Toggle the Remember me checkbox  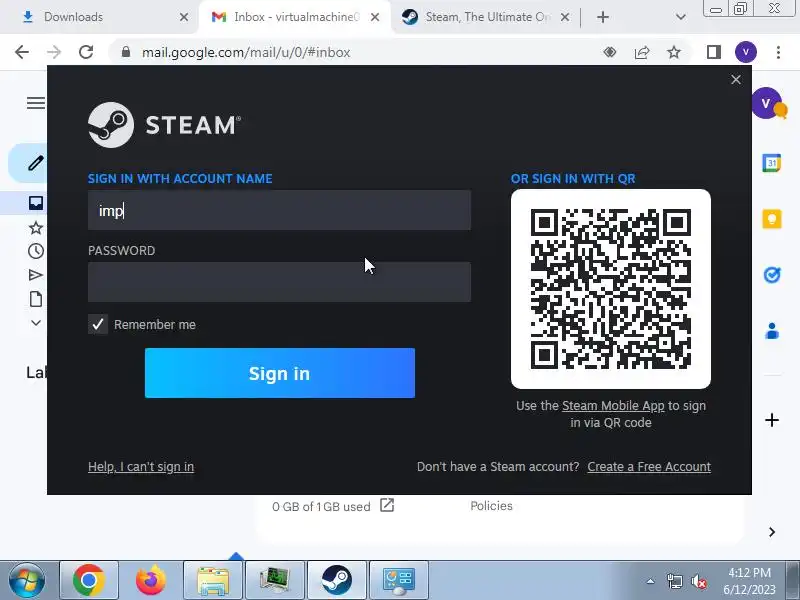97,324
